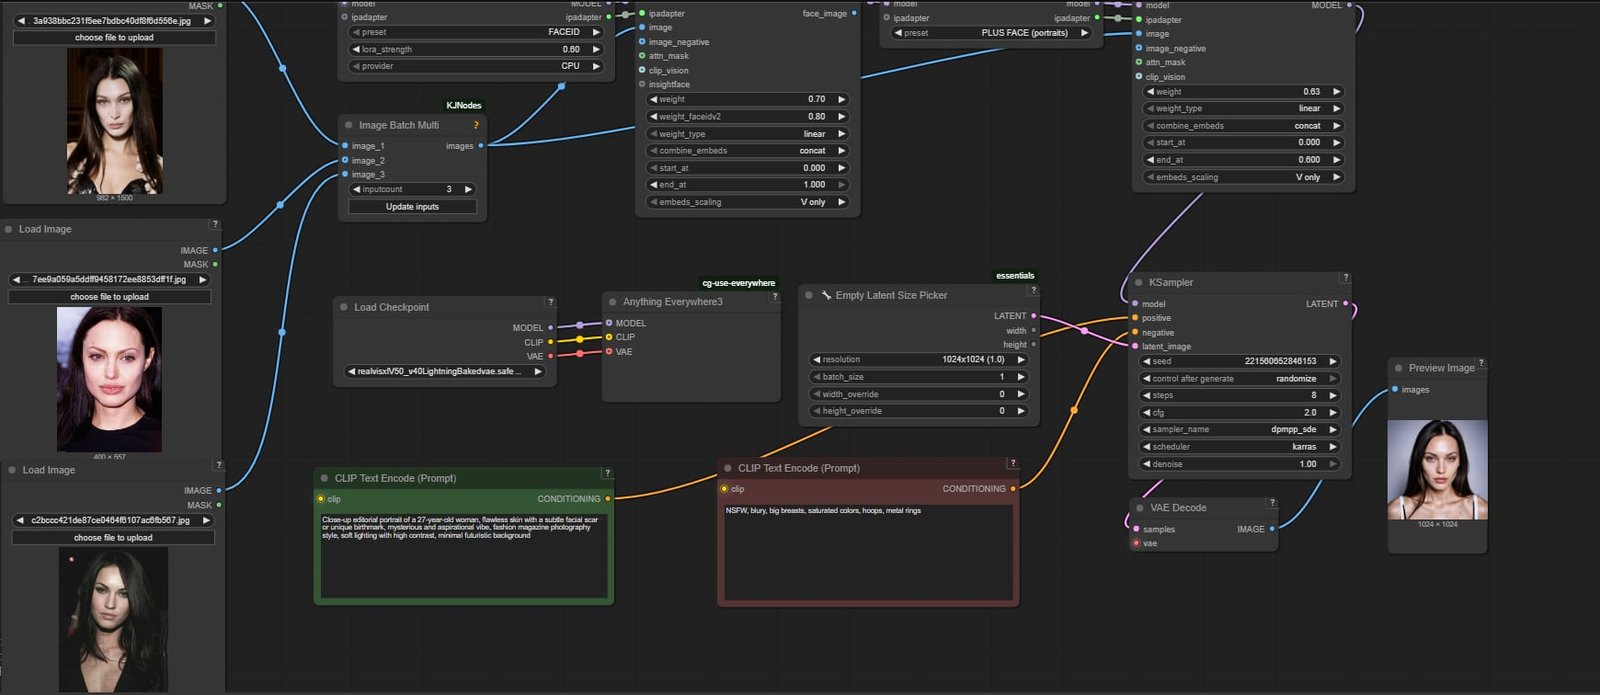The image size is (1600, 695).
Task: Click the embeds_scaling V only selector below end_at 1.000
Action: click(748, 202)
